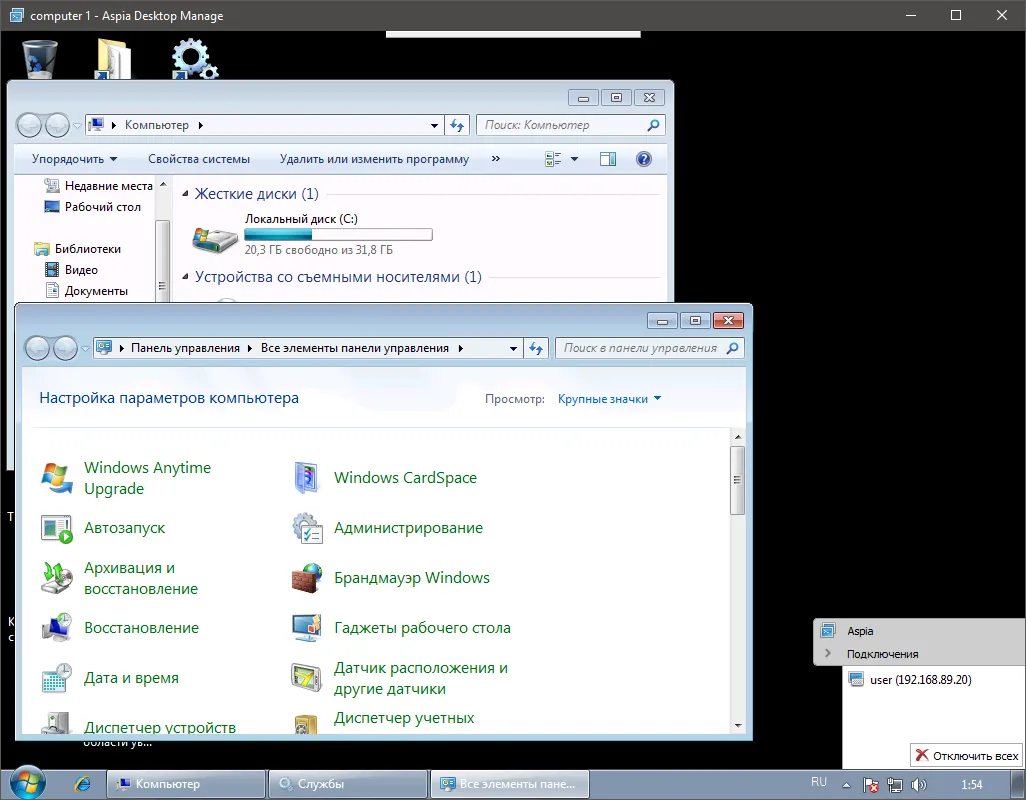This screenshot has height=800, width=1026.
Task: Click the disk C free-space usage bar
Action: (337, 233)
